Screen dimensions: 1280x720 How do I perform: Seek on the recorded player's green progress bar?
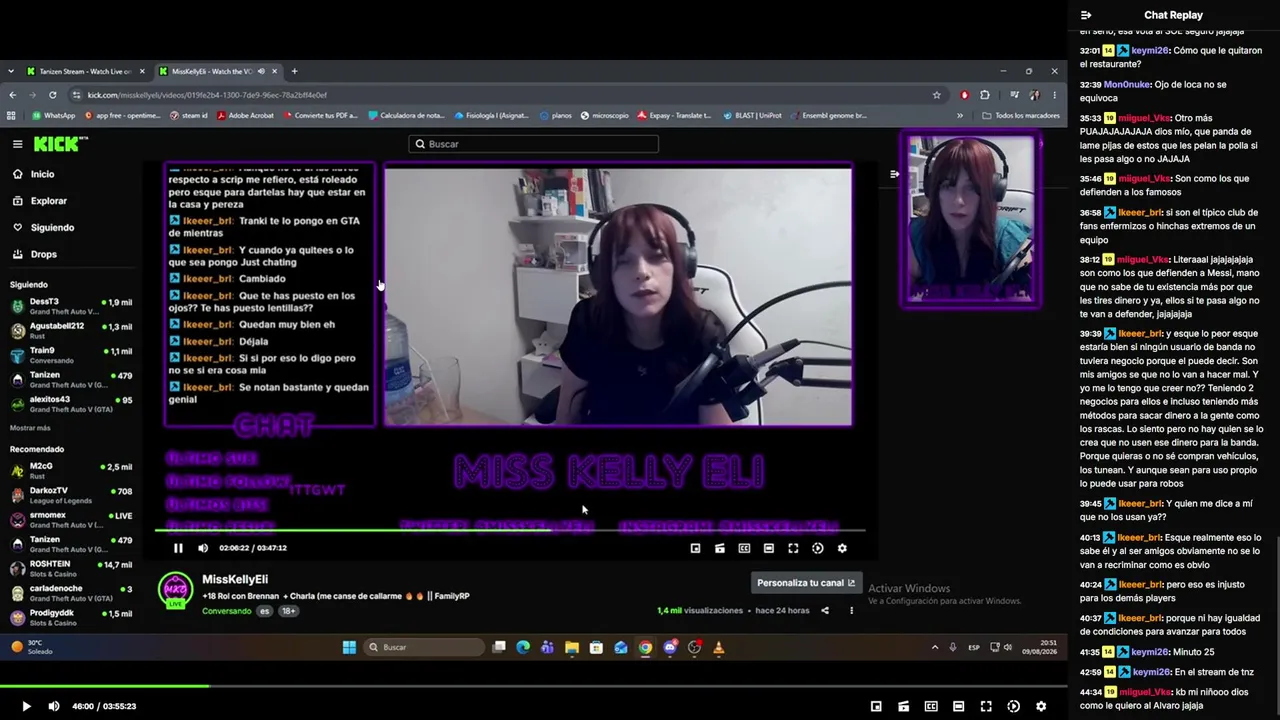[x=510, y=529]
